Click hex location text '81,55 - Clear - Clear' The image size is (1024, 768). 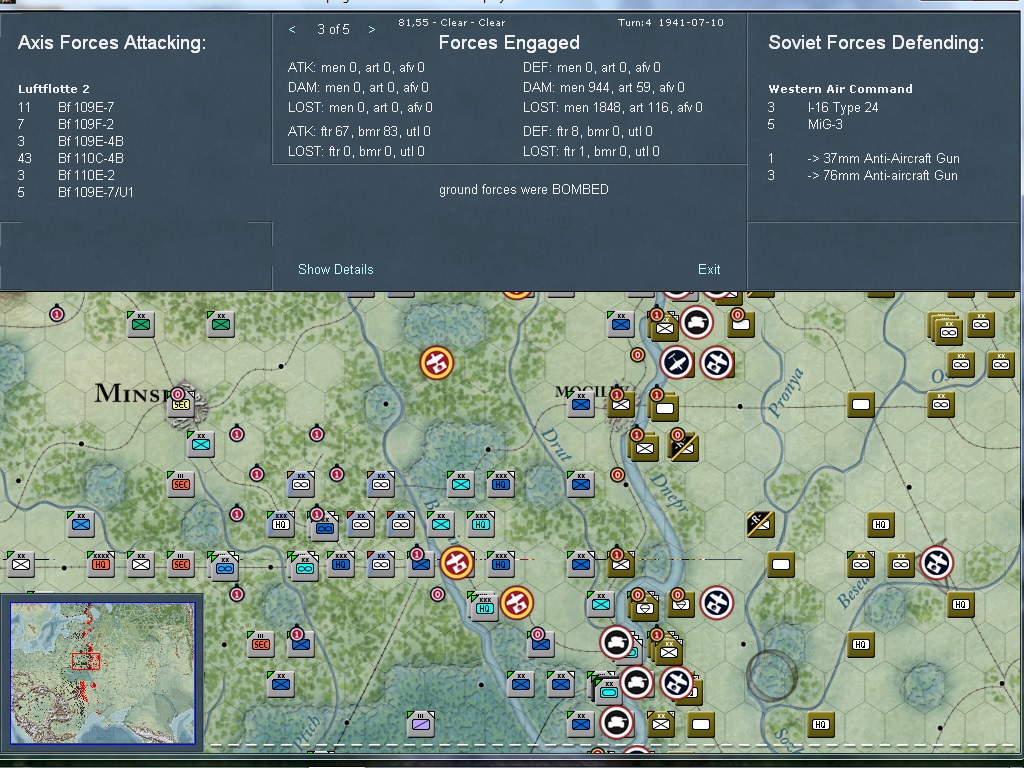(x=452, y=22)
